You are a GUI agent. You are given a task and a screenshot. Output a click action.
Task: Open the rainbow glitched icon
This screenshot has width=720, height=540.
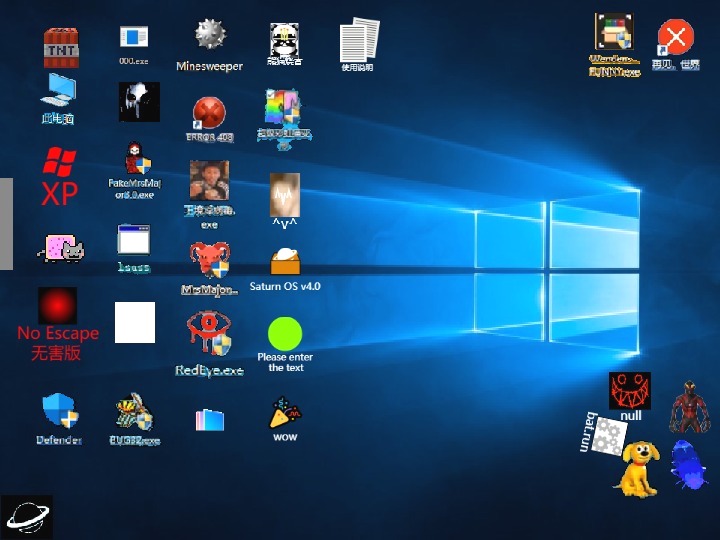coord(282,107)
